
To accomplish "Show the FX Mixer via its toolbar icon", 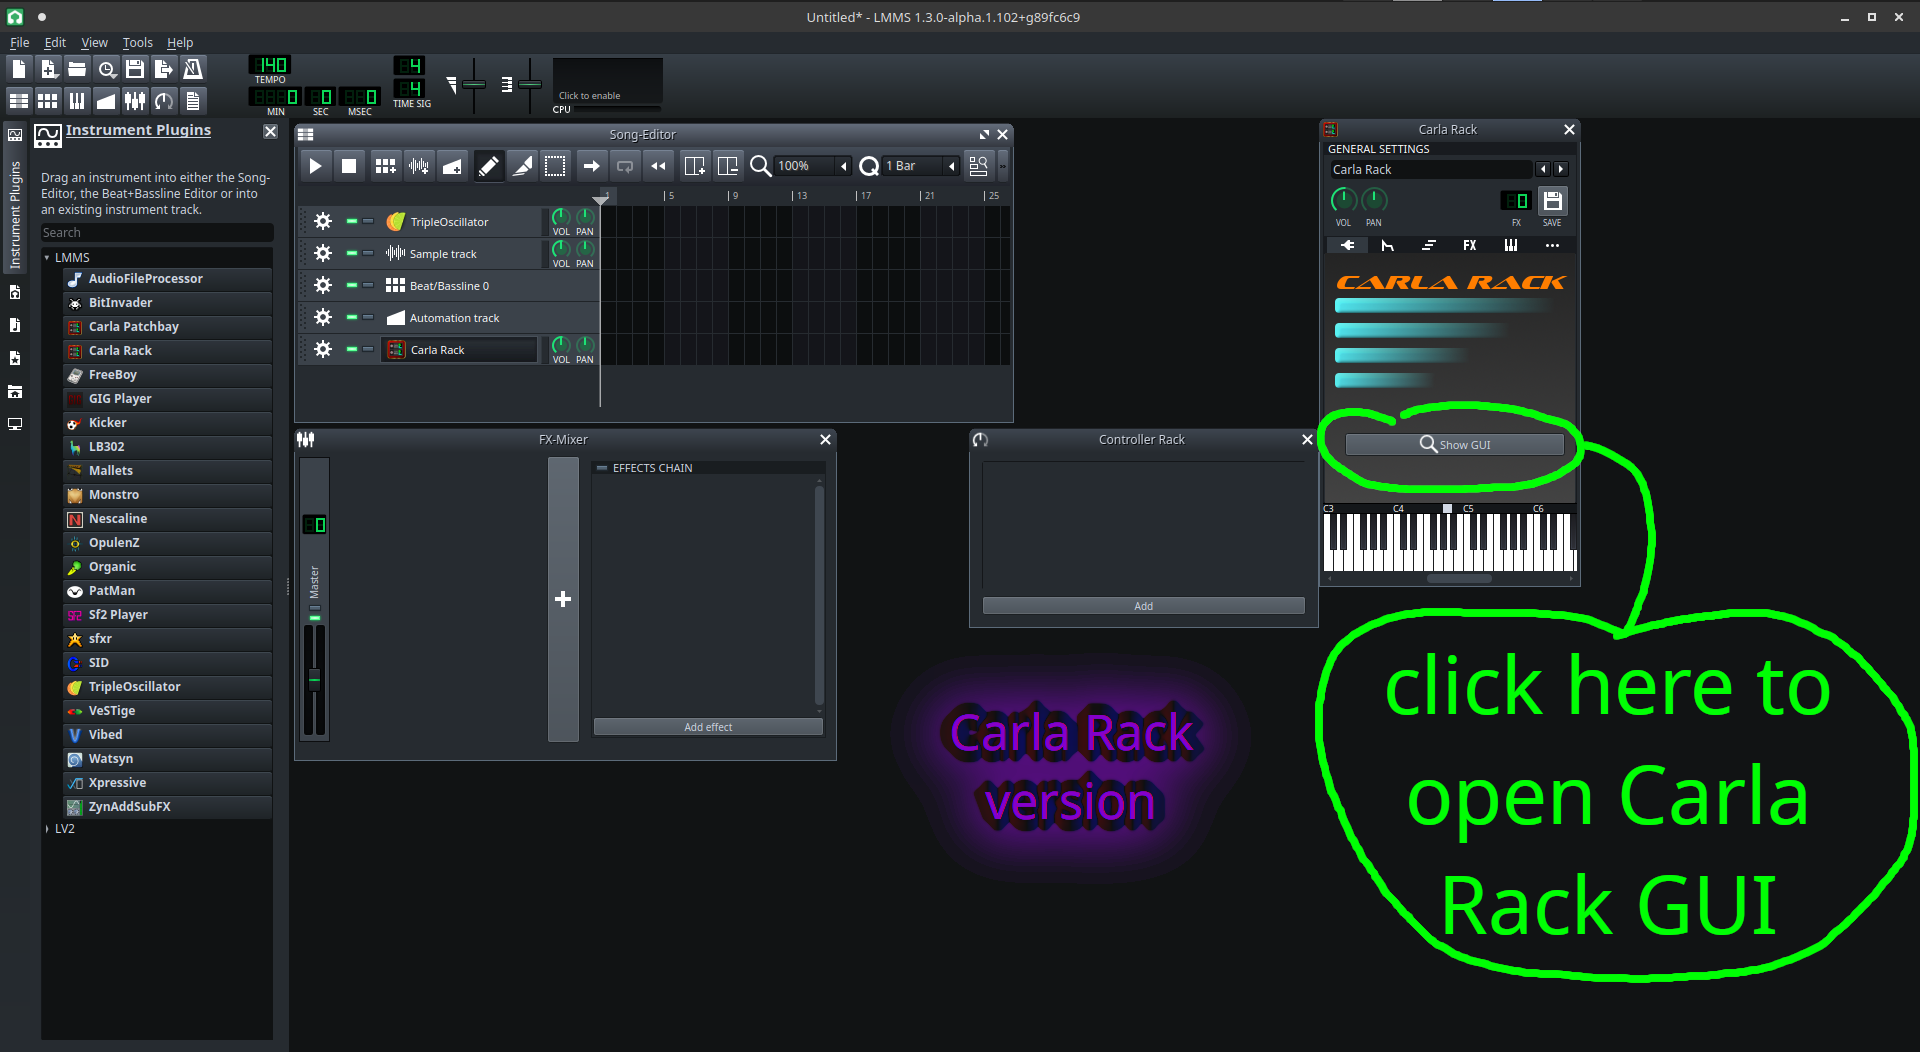I will click(x=135, y=100).
